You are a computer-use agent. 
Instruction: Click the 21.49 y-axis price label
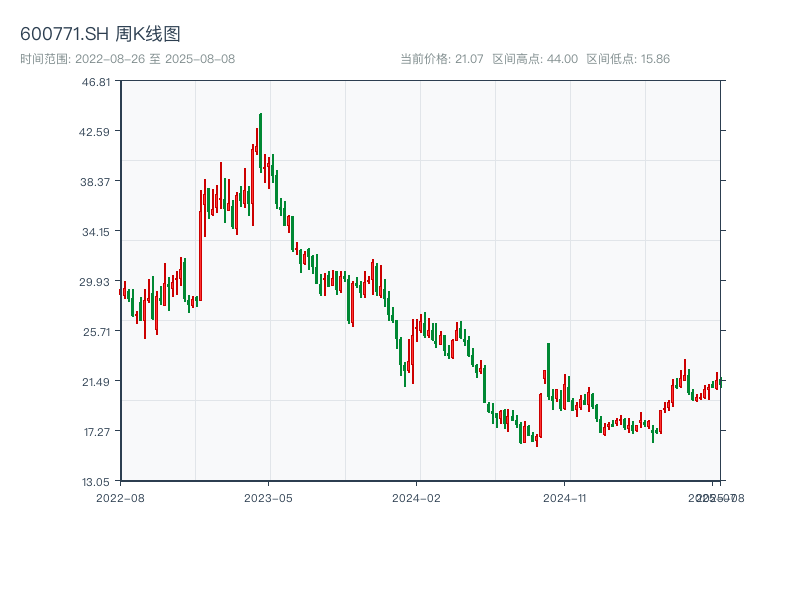[x=95, y=381]
